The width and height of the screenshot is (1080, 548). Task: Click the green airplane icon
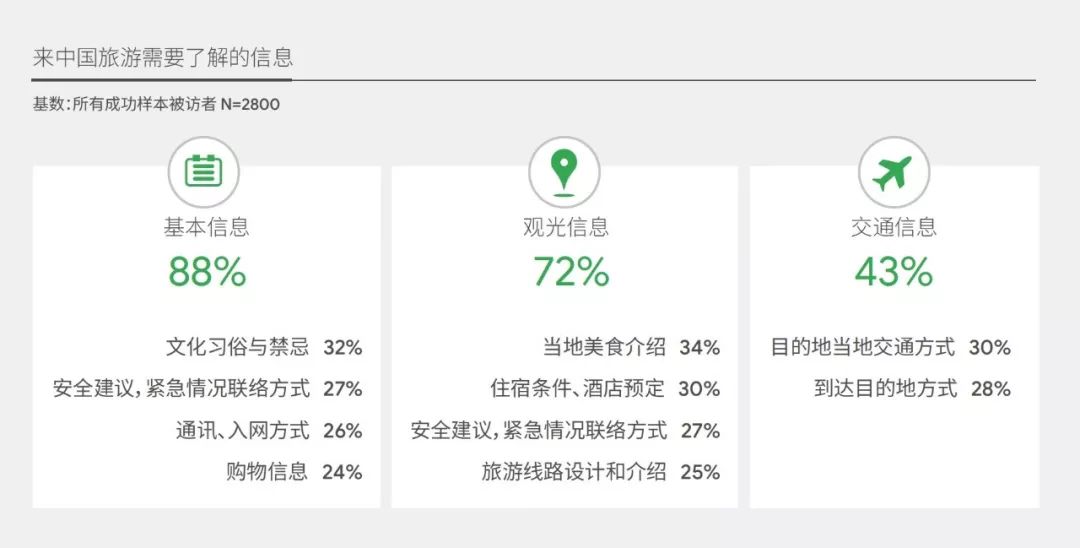[x=893, y=173]
